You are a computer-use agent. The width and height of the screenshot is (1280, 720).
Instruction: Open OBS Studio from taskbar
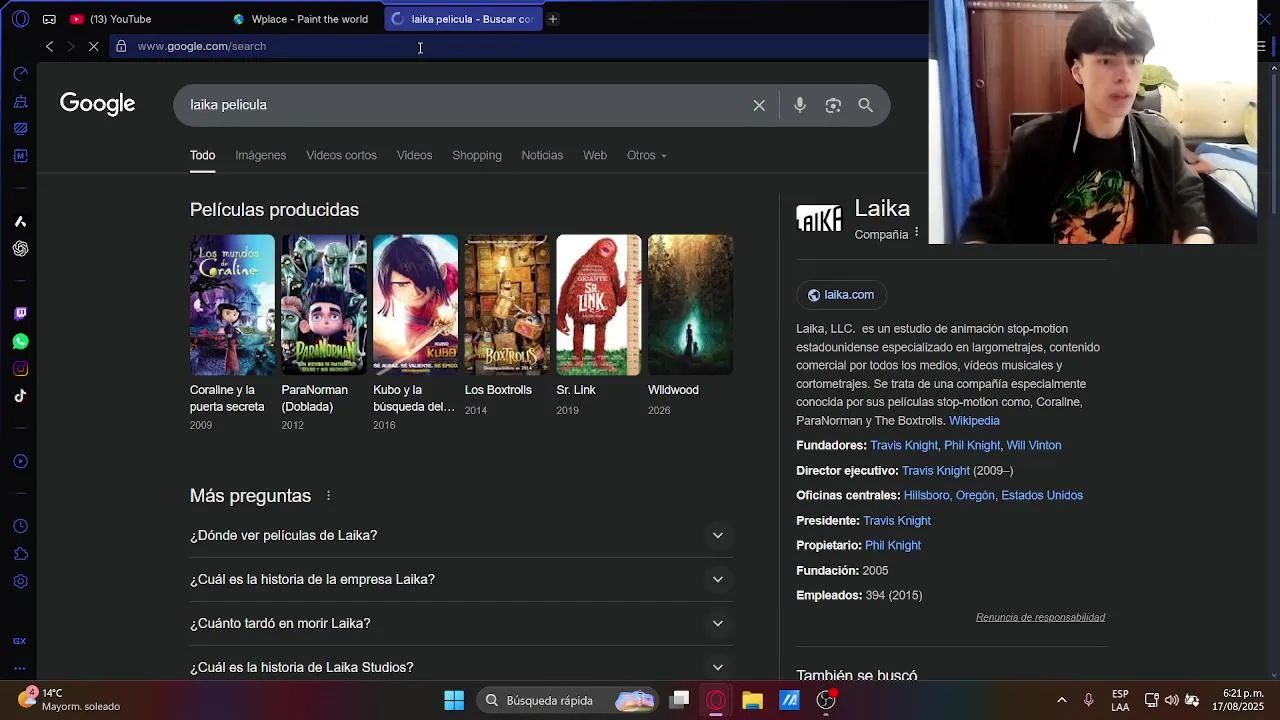(826, 700)
